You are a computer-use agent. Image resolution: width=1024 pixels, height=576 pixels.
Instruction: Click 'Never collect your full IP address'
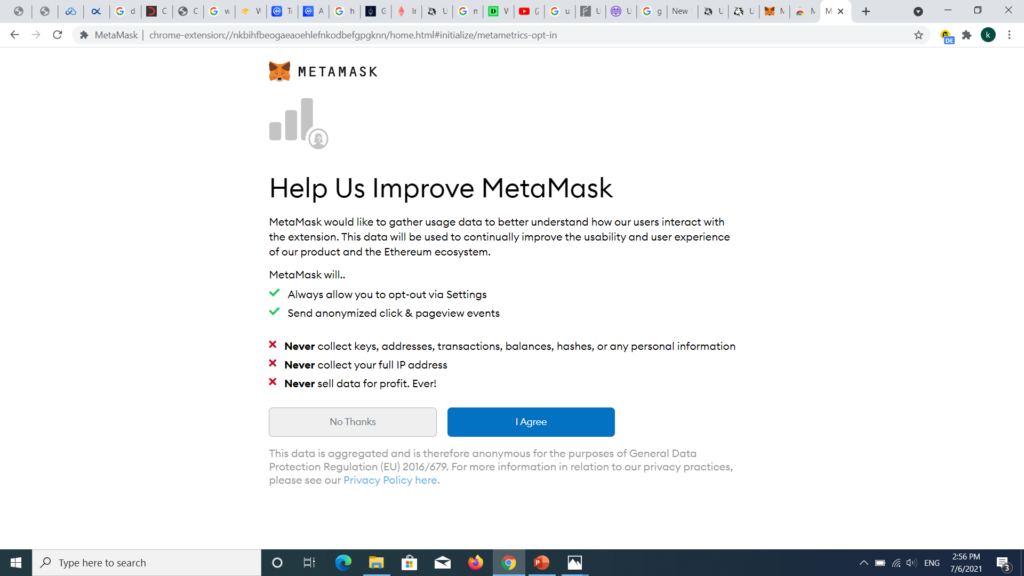(x=366, y=365)
